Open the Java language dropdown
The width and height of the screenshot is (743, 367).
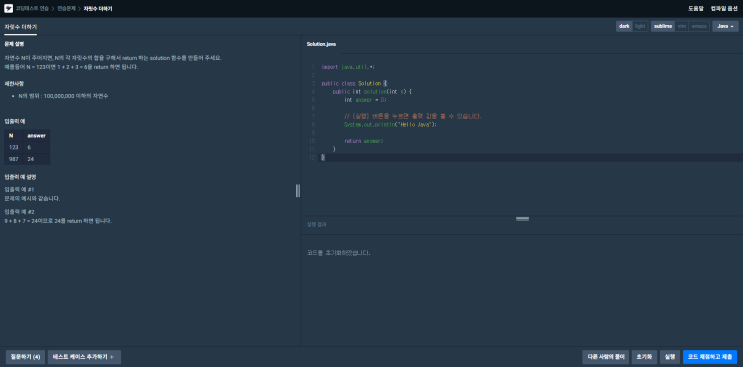coord(725,26)
